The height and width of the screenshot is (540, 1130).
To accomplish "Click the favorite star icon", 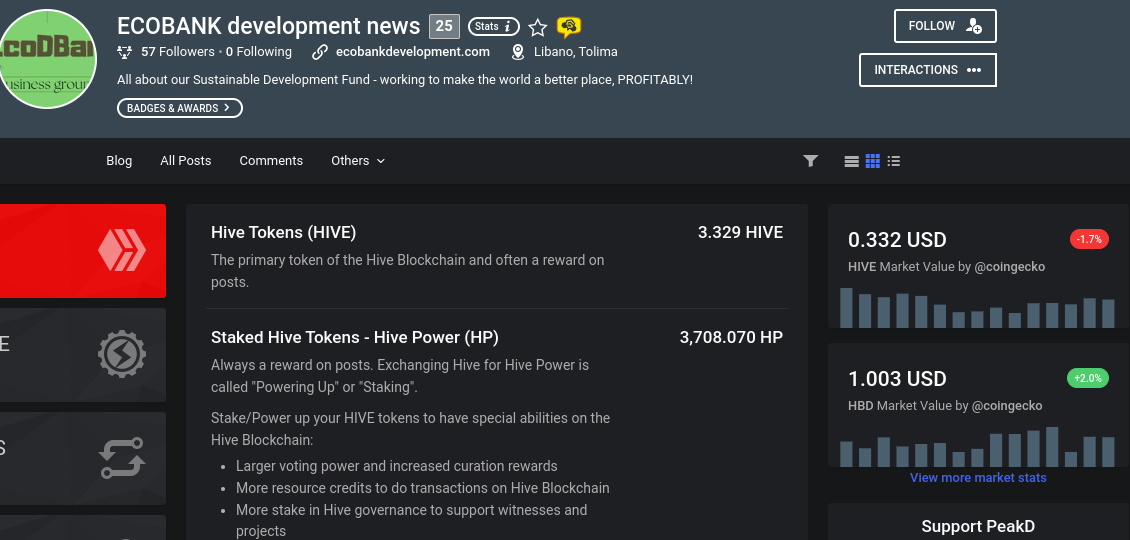I will pyautogui.click(x=538, y=27).
